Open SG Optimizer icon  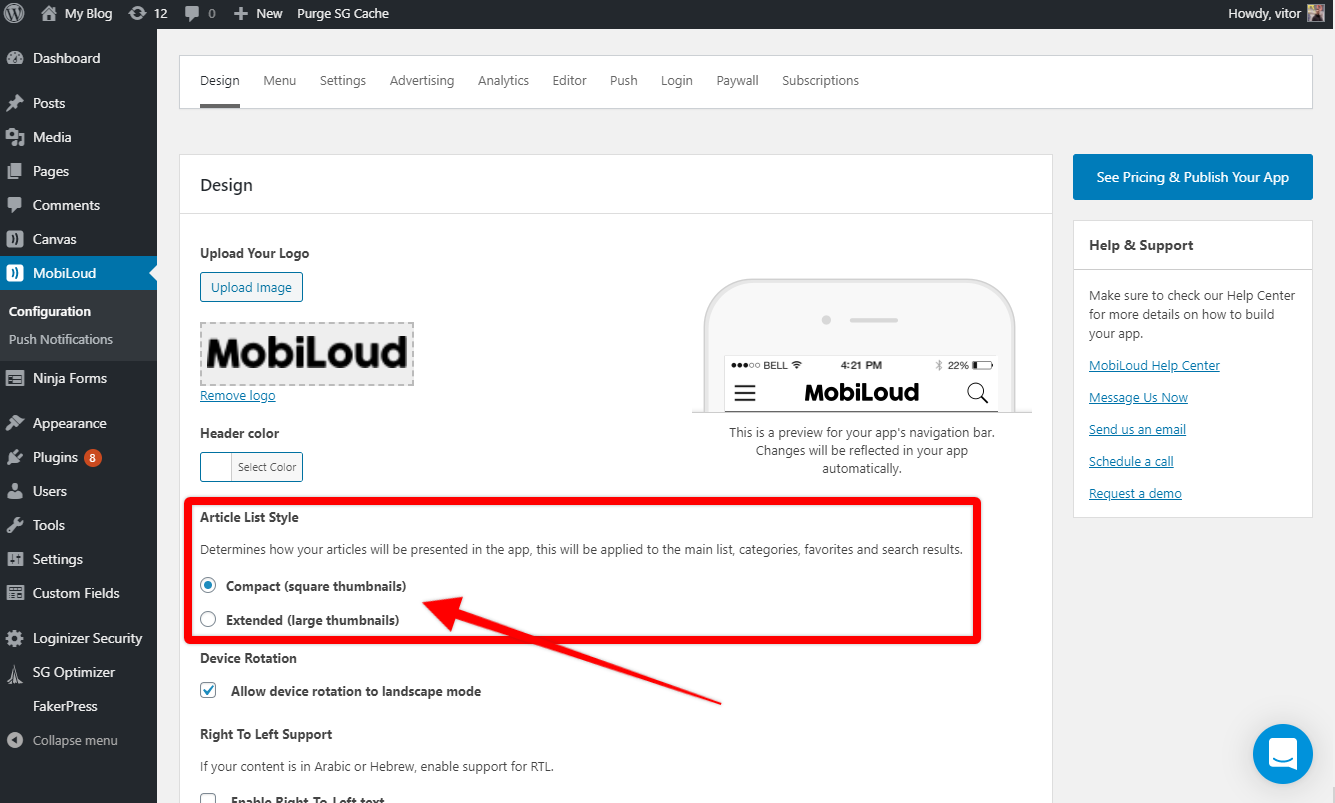15,672
